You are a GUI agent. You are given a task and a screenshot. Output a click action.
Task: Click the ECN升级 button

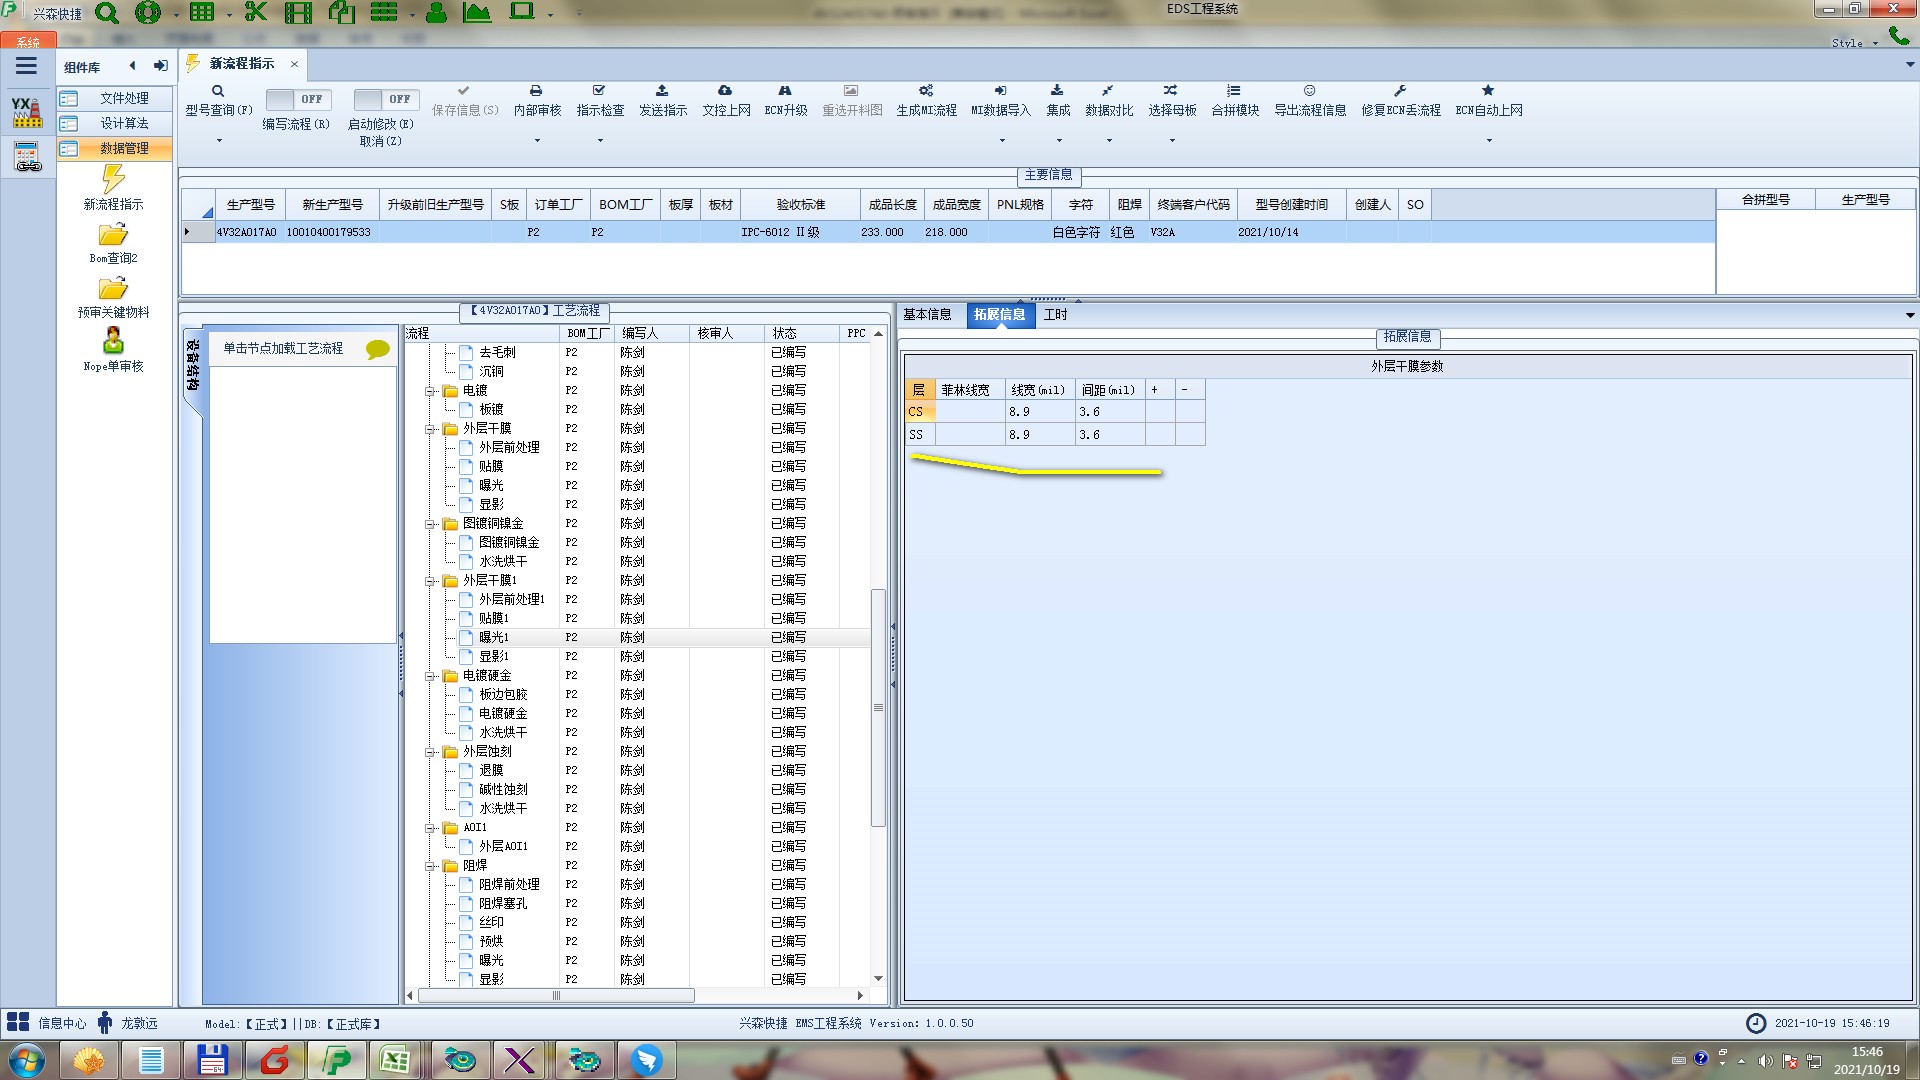click(x=786, y=101)
